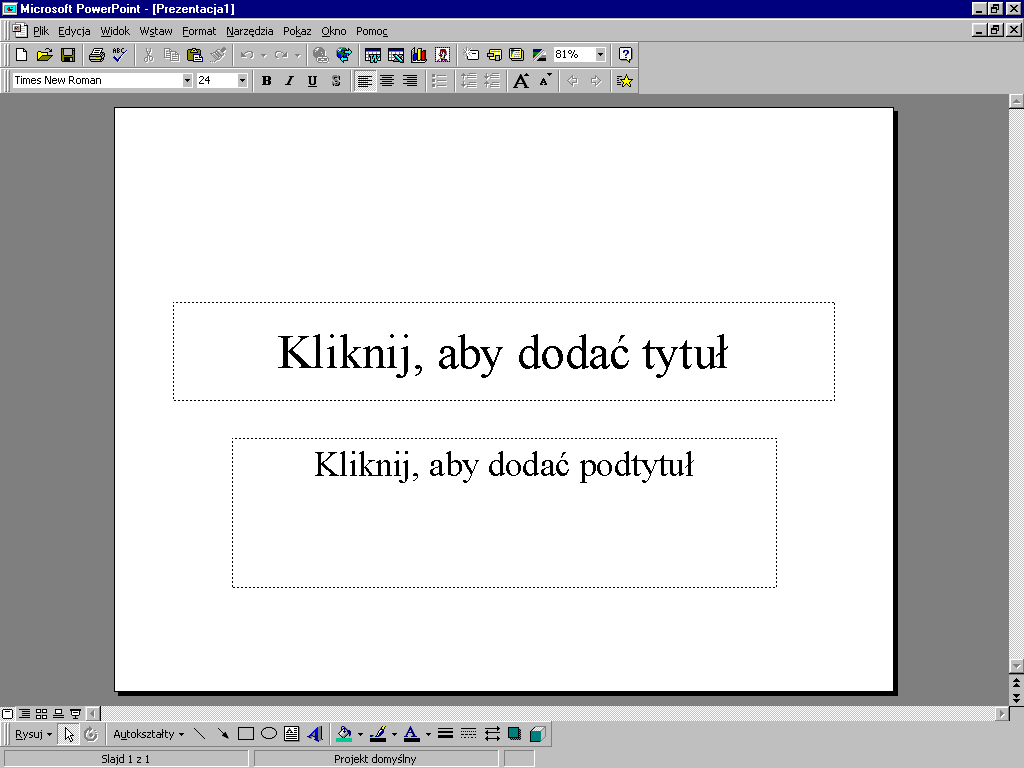Screen dimensions: 1024x768
Task: Click the font color swatch button
Action: [411, 734]
